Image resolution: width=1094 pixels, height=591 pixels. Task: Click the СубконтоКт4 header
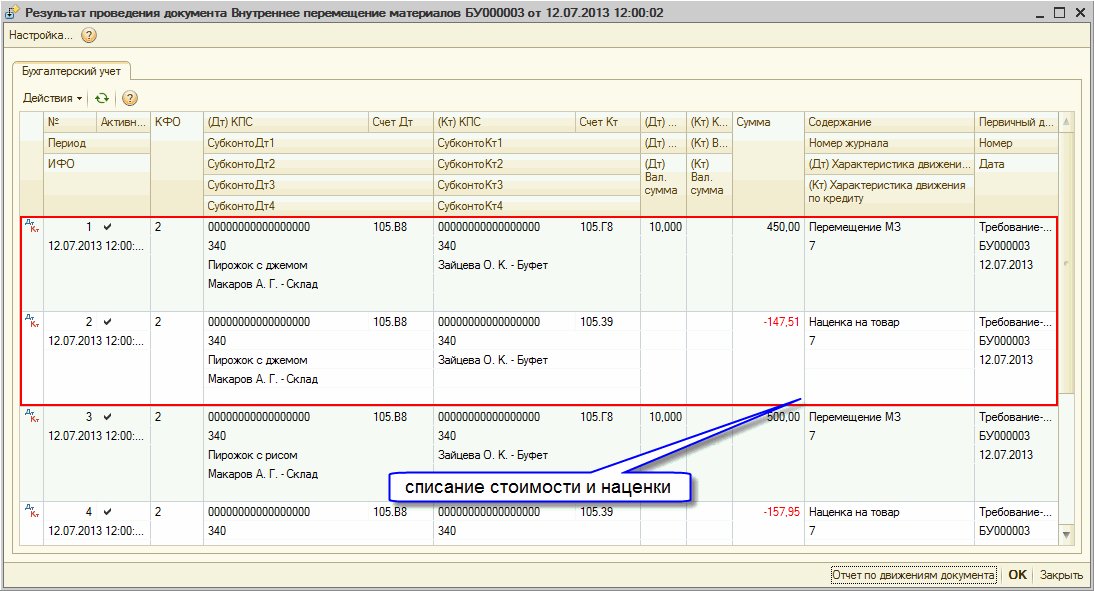(x=537, y=206)
